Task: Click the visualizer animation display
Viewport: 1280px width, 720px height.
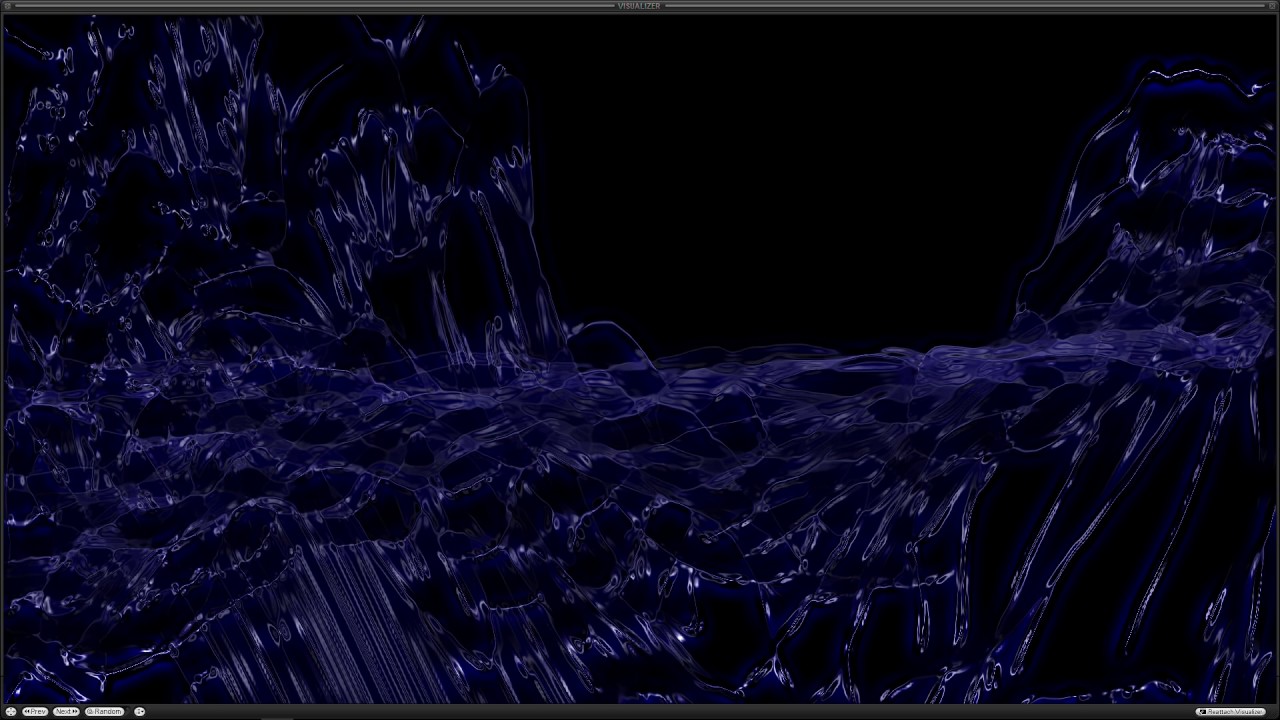Action: (640, 357)
